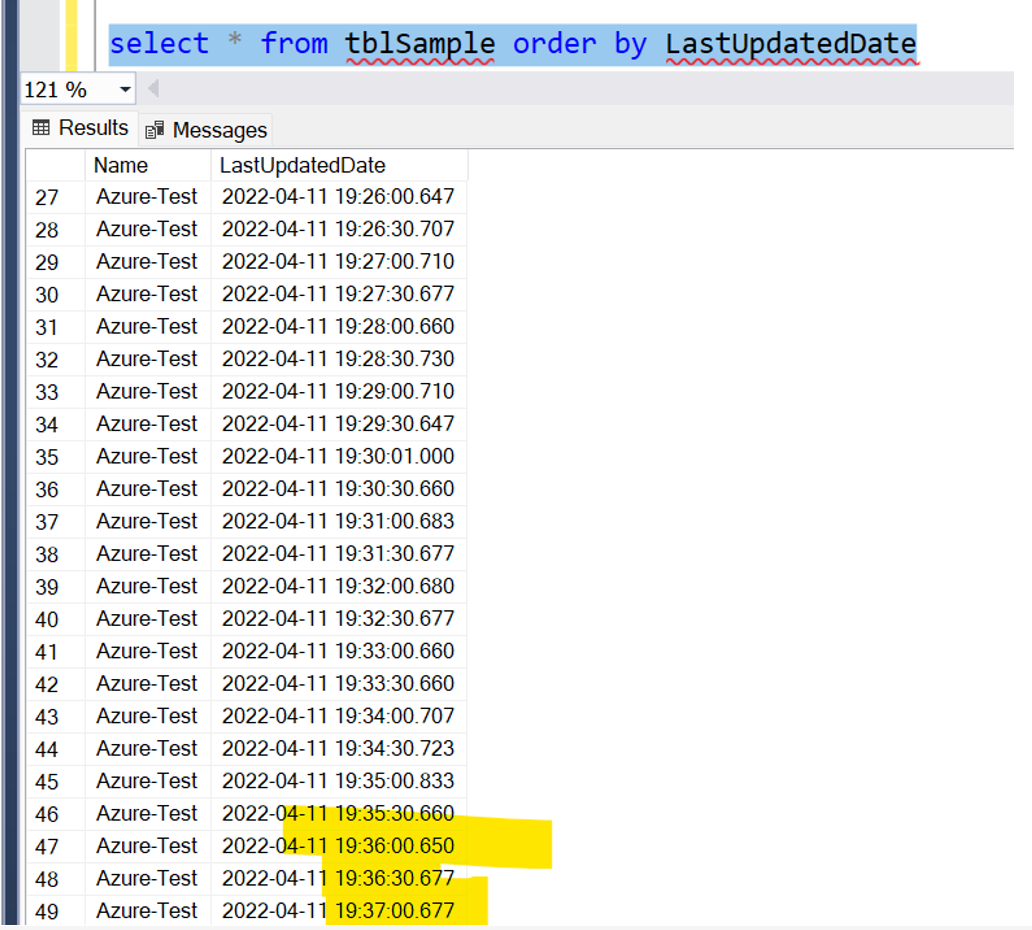Viewport: 1032px width, 930px height.
Task: Click date cell 2022-04-11 19:26:00.647
Action: pyautogui.click(x=339, y=197)
